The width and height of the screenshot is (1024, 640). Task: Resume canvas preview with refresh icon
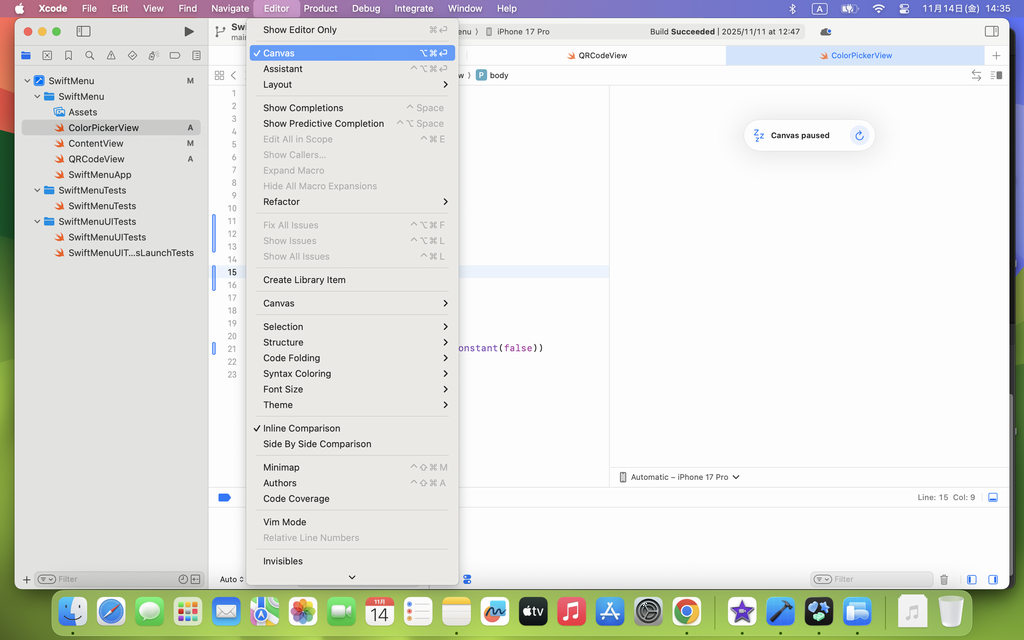[x=859, y=136]
